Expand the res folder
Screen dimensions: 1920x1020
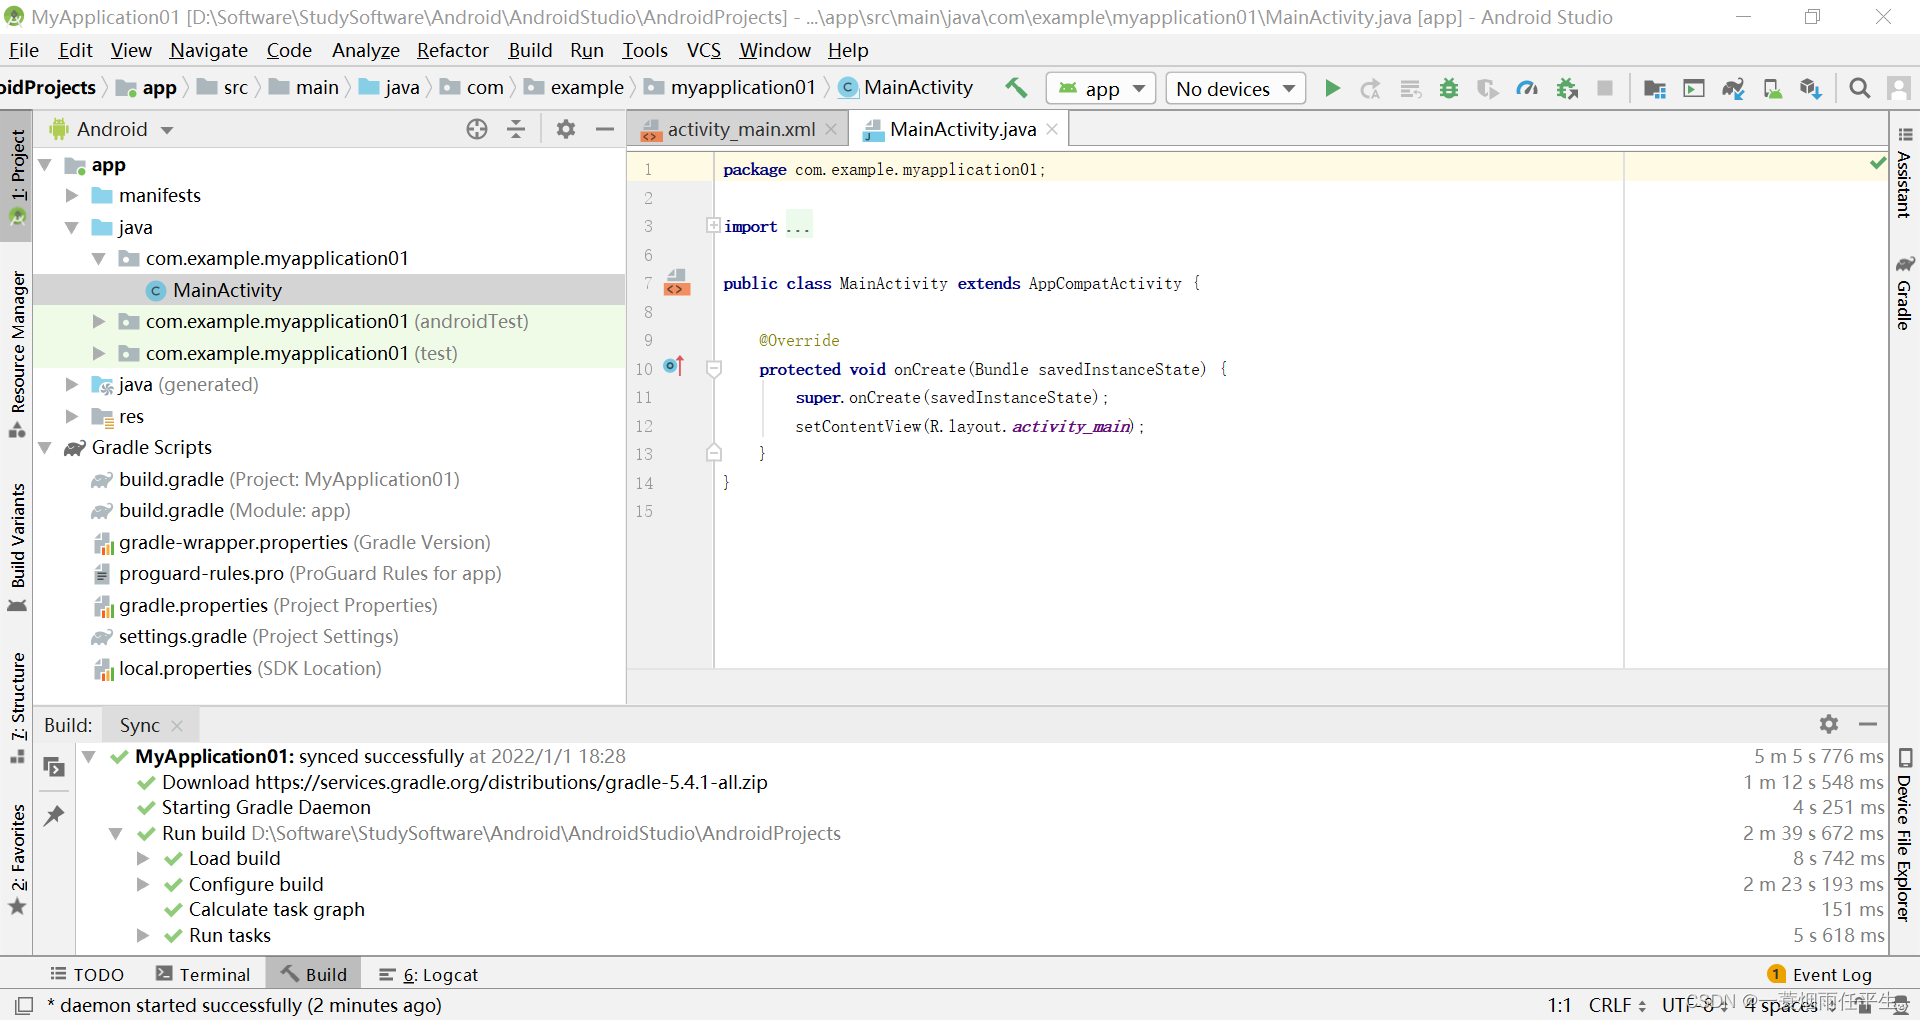point(72,416)
